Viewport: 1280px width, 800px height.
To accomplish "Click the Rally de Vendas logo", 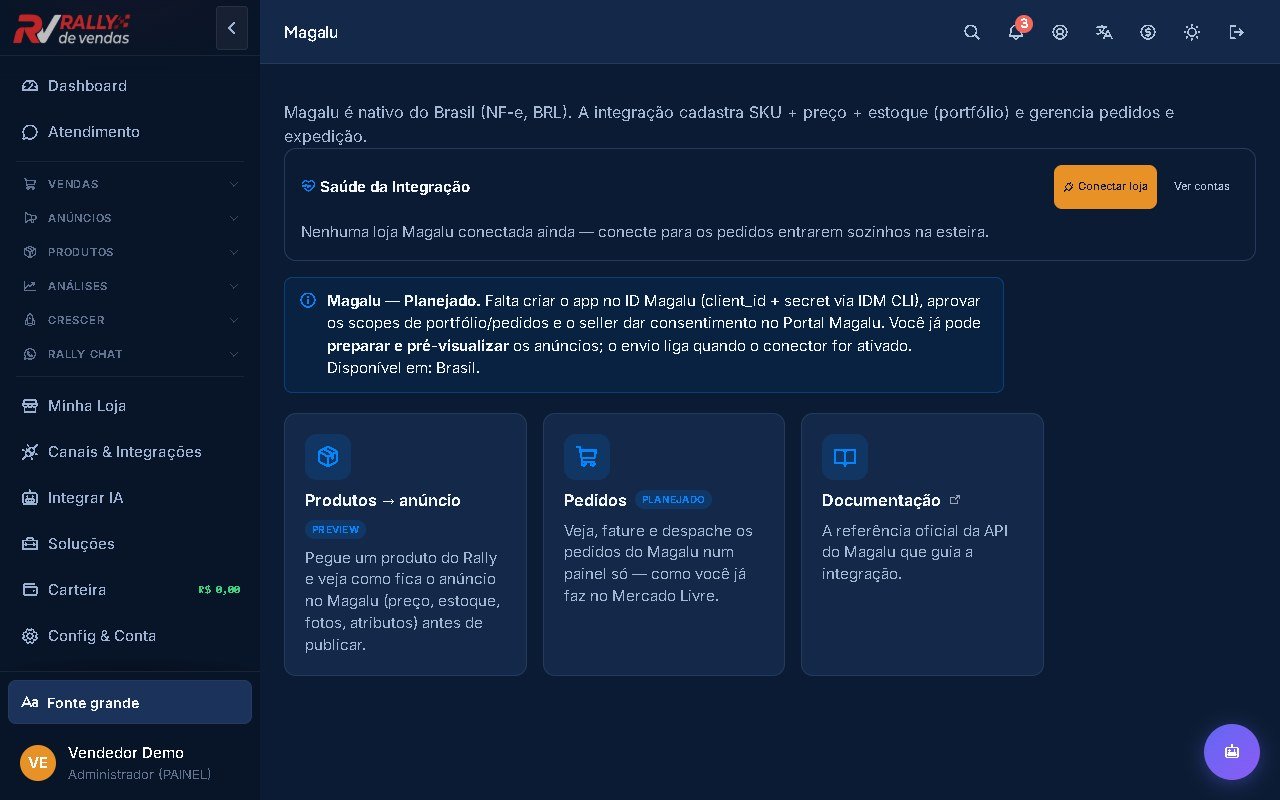I will pos(72,29).
